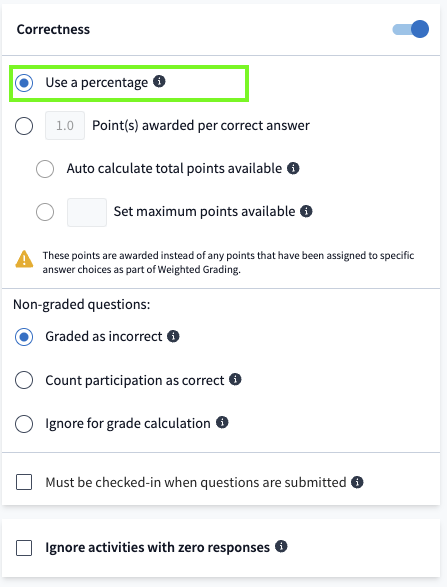Enable Ignore activities with zero responses checkbox
Image resolution: width=447 pixels, height=587 pixels.
pos(24,548)
